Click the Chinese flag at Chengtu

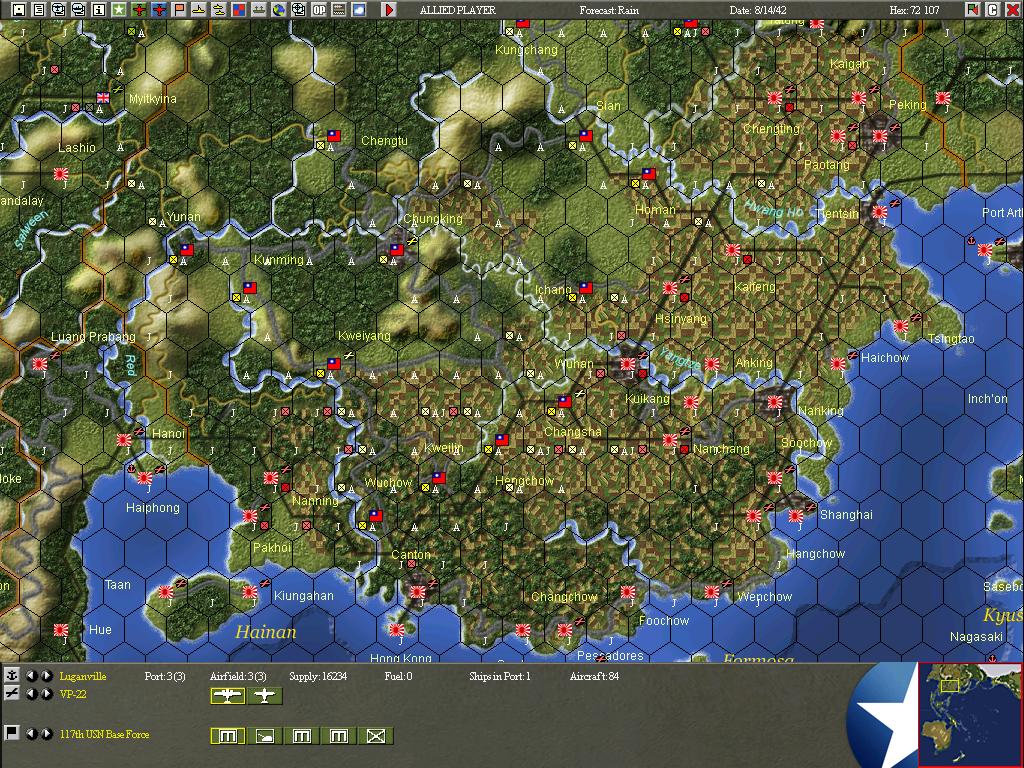334,136
